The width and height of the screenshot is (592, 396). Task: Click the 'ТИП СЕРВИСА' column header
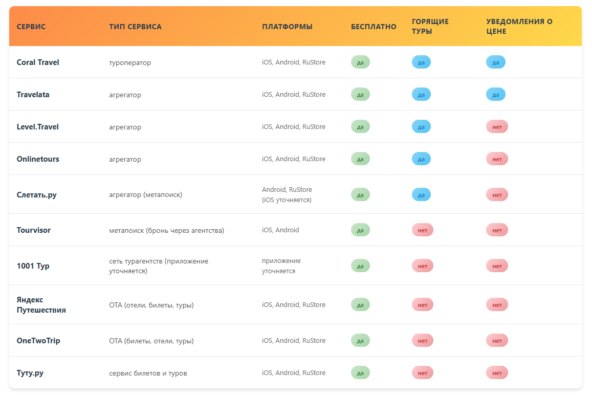pyautogui.click(x=135, y=27)
